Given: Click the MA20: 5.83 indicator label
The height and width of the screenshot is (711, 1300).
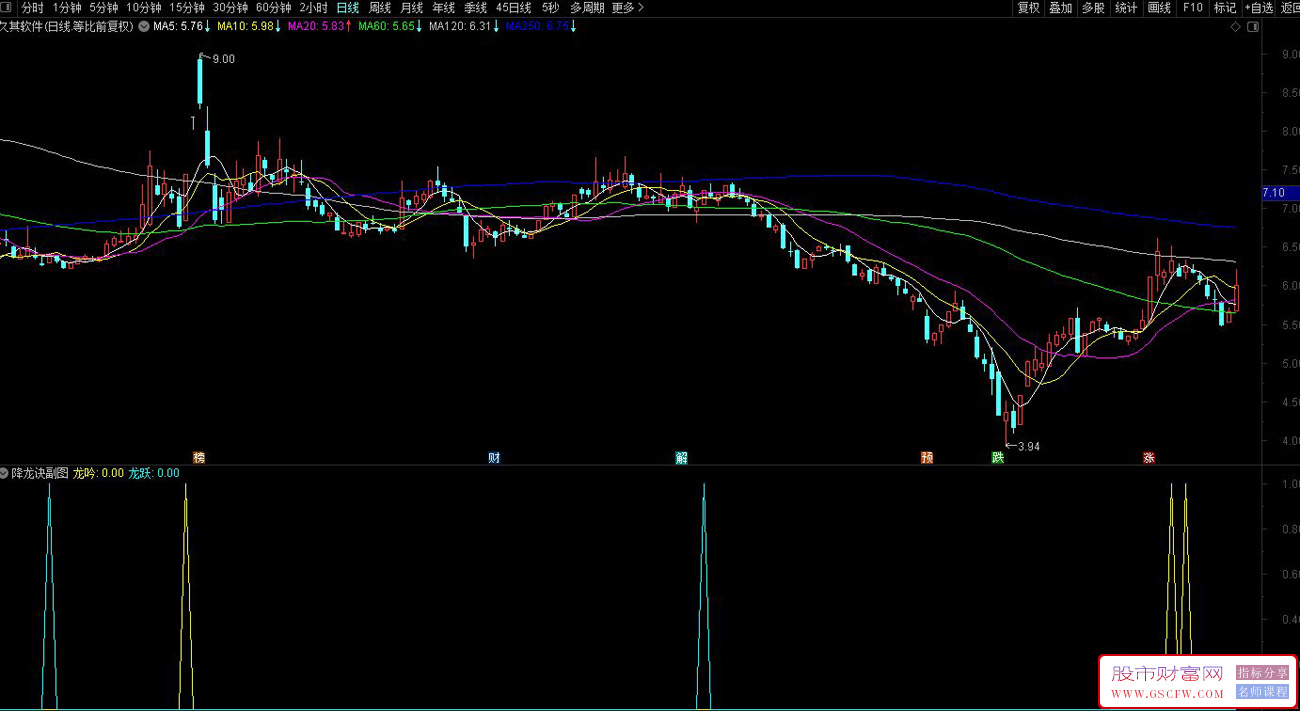Looking at the screenshot, I should pos(320,27).
